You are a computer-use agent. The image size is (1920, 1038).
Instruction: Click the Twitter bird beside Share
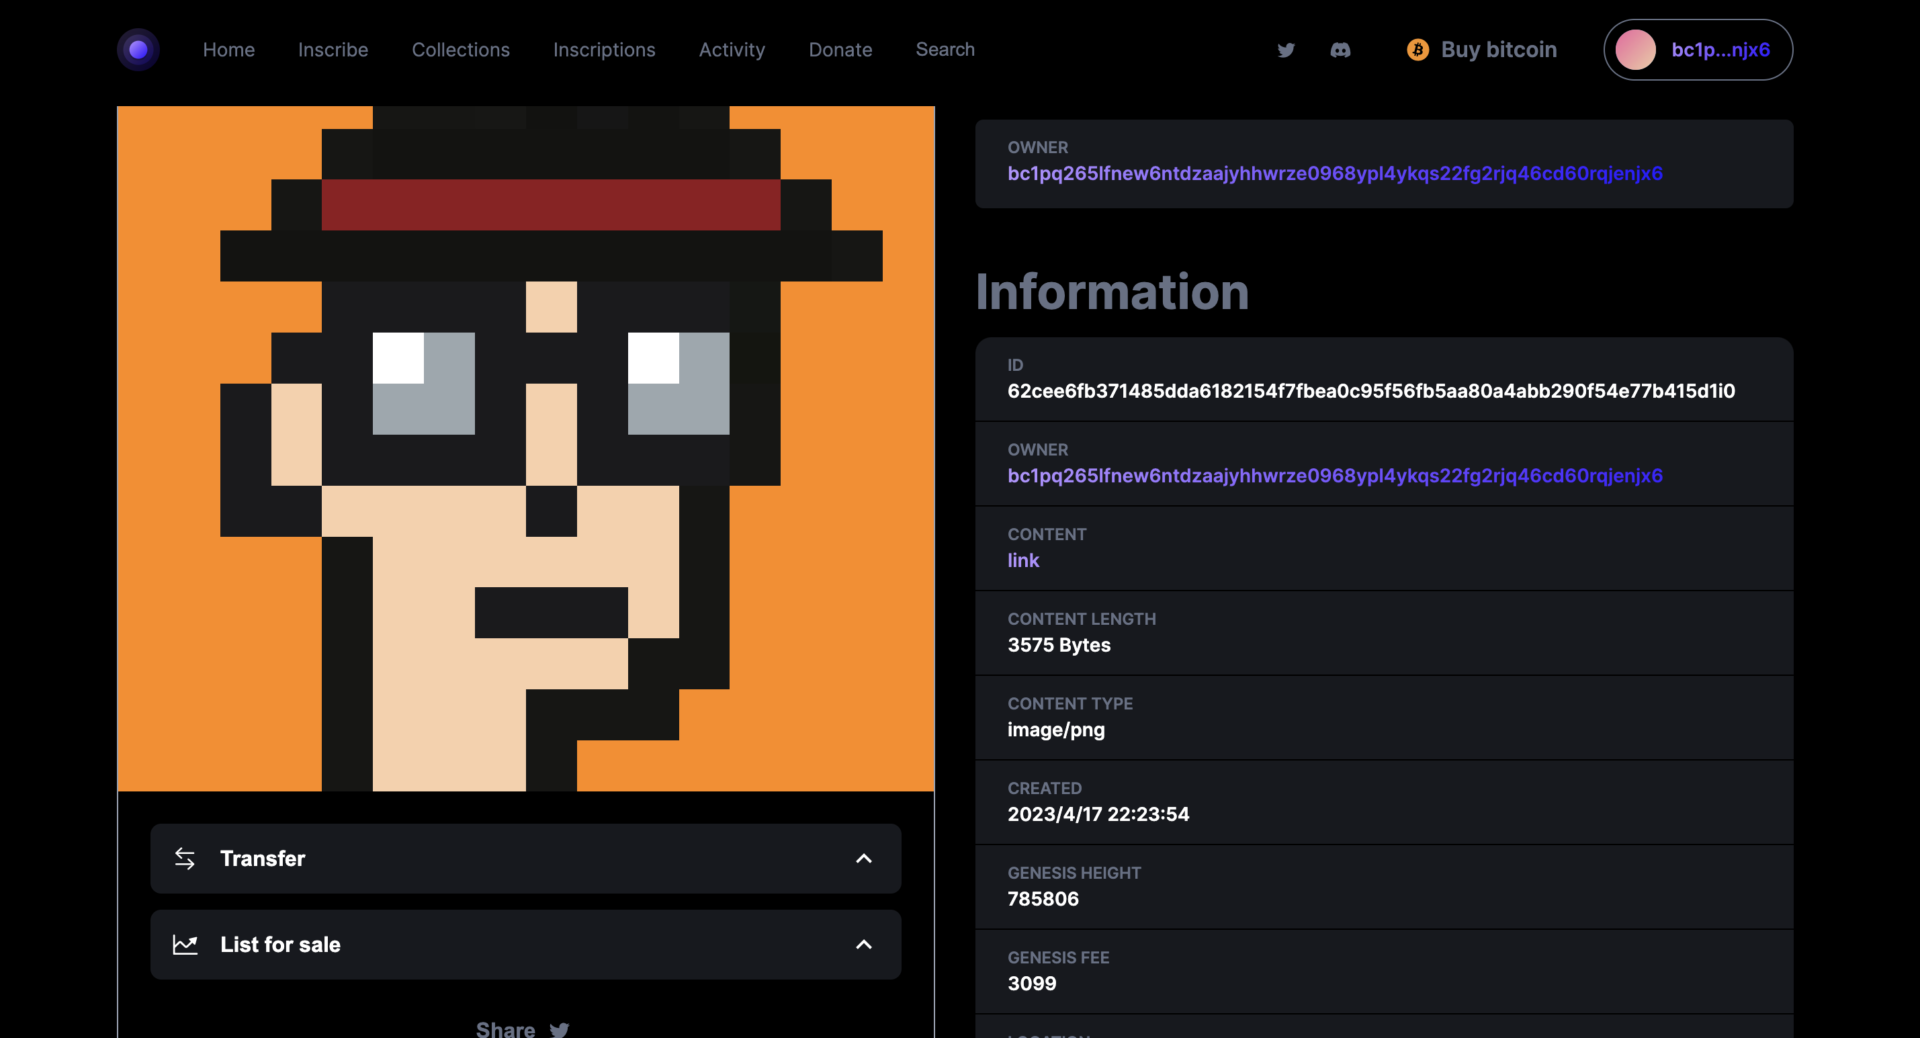point(559,1029)
